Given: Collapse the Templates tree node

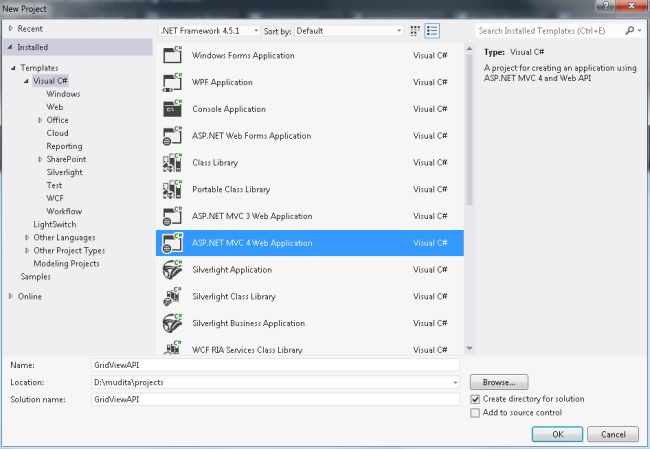Looking at the screenshot, I should pos(13,68).
